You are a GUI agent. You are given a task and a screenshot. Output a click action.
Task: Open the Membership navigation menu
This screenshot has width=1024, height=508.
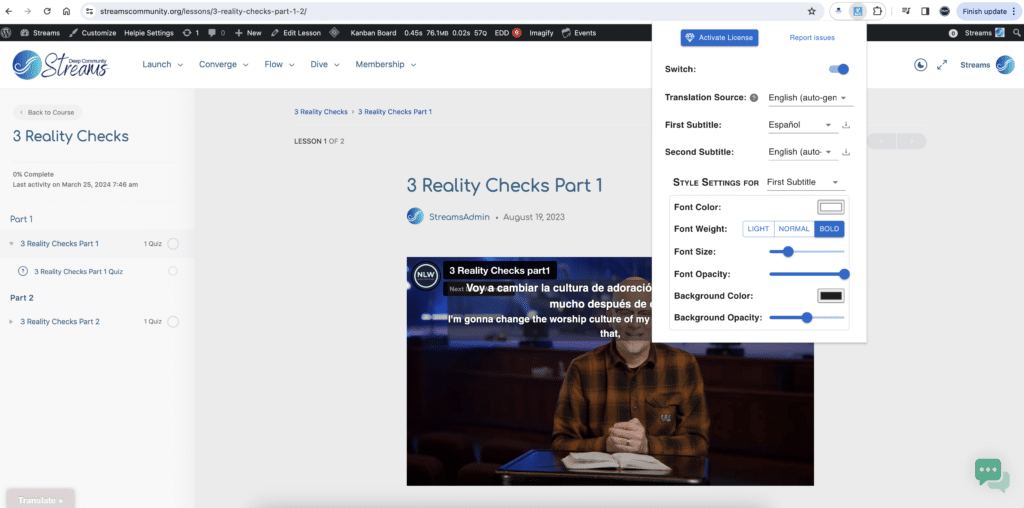coord(385,65)
